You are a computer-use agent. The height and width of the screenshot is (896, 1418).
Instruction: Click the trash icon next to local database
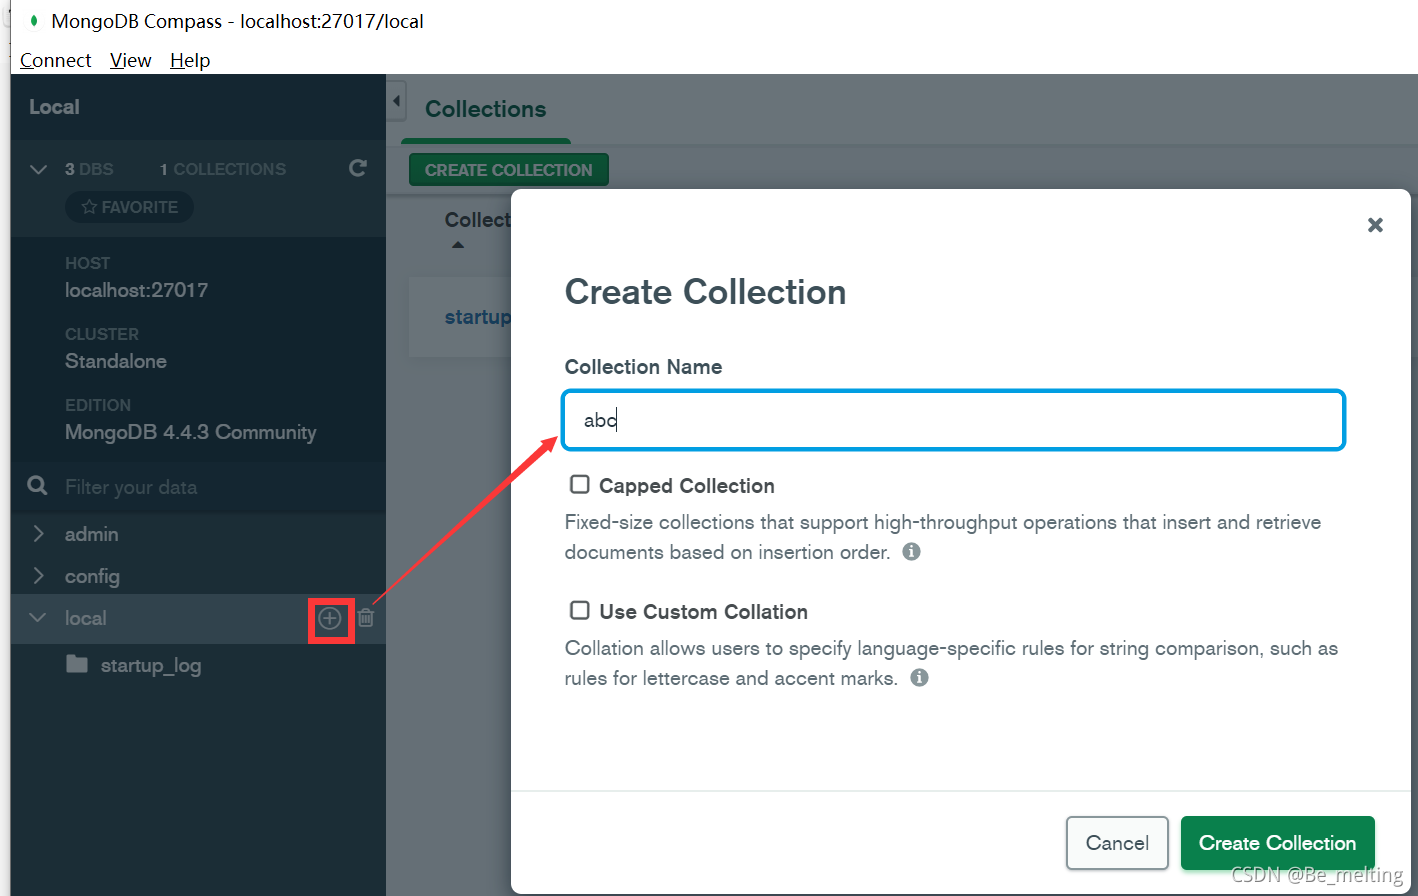[x=366, y=618]
